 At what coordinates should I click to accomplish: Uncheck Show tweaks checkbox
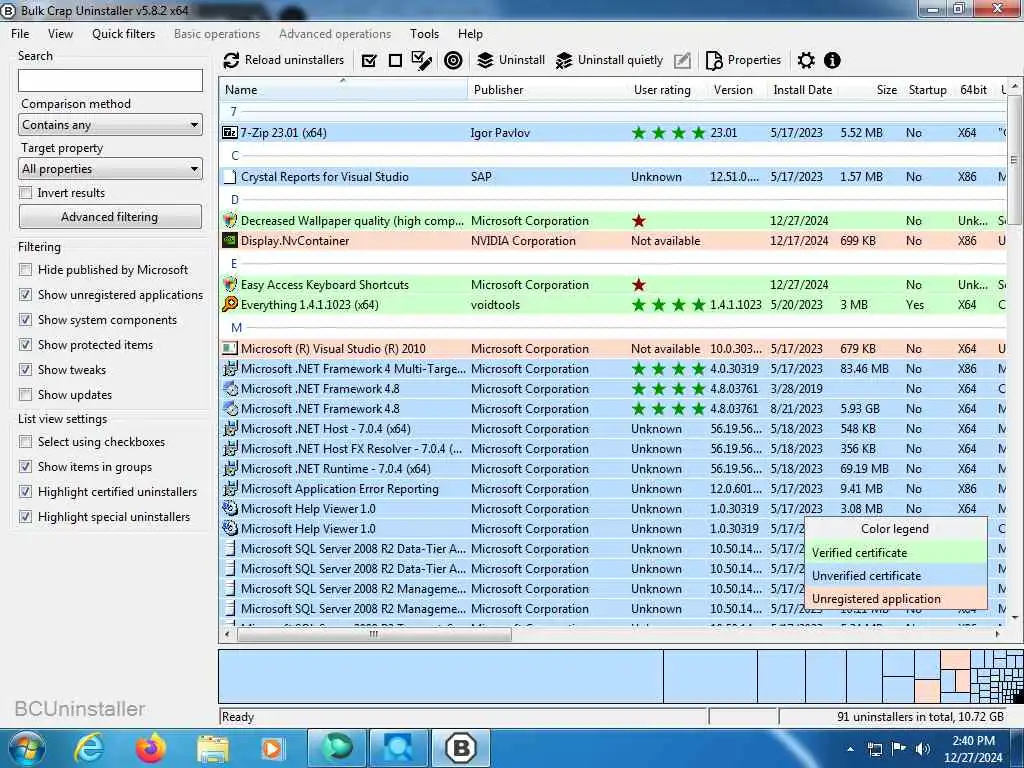[25, 370]
